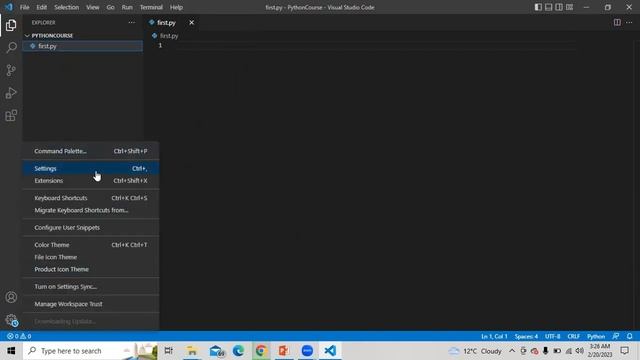Click the Accounts icon in activity bar
Viewport: 640px width, 360px height.
point(11,297)
